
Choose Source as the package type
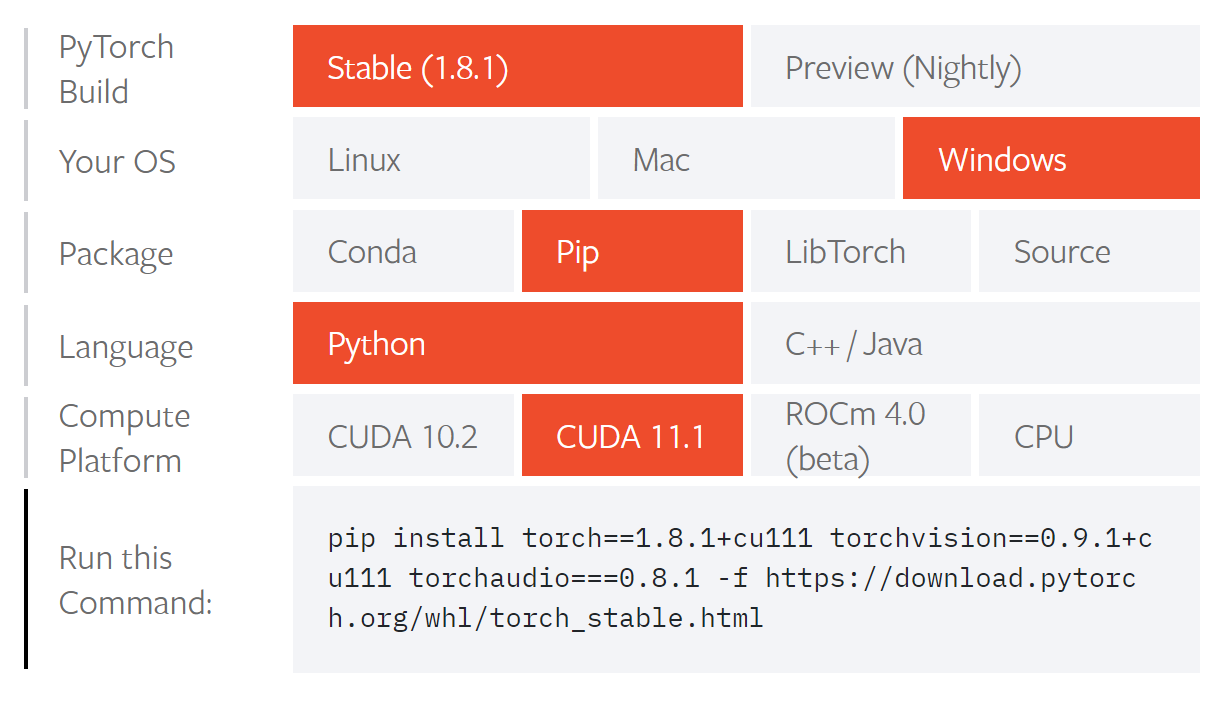[1088, 251]
